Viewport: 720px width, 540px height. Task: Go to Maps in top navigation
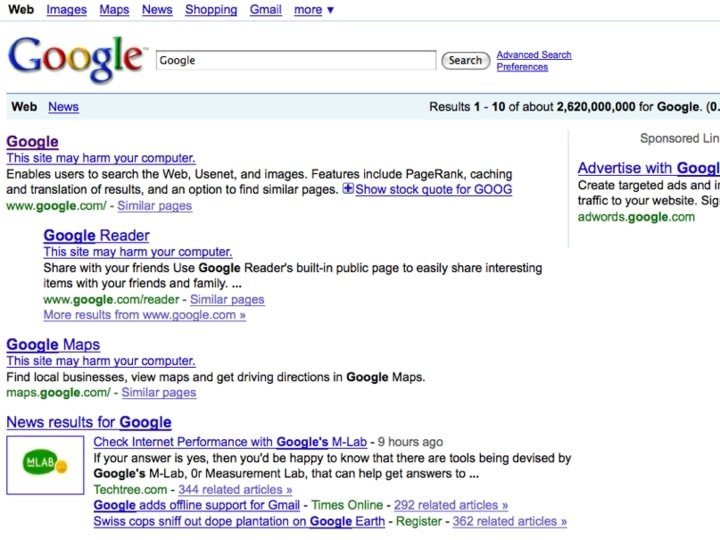[x=114, y=10]
